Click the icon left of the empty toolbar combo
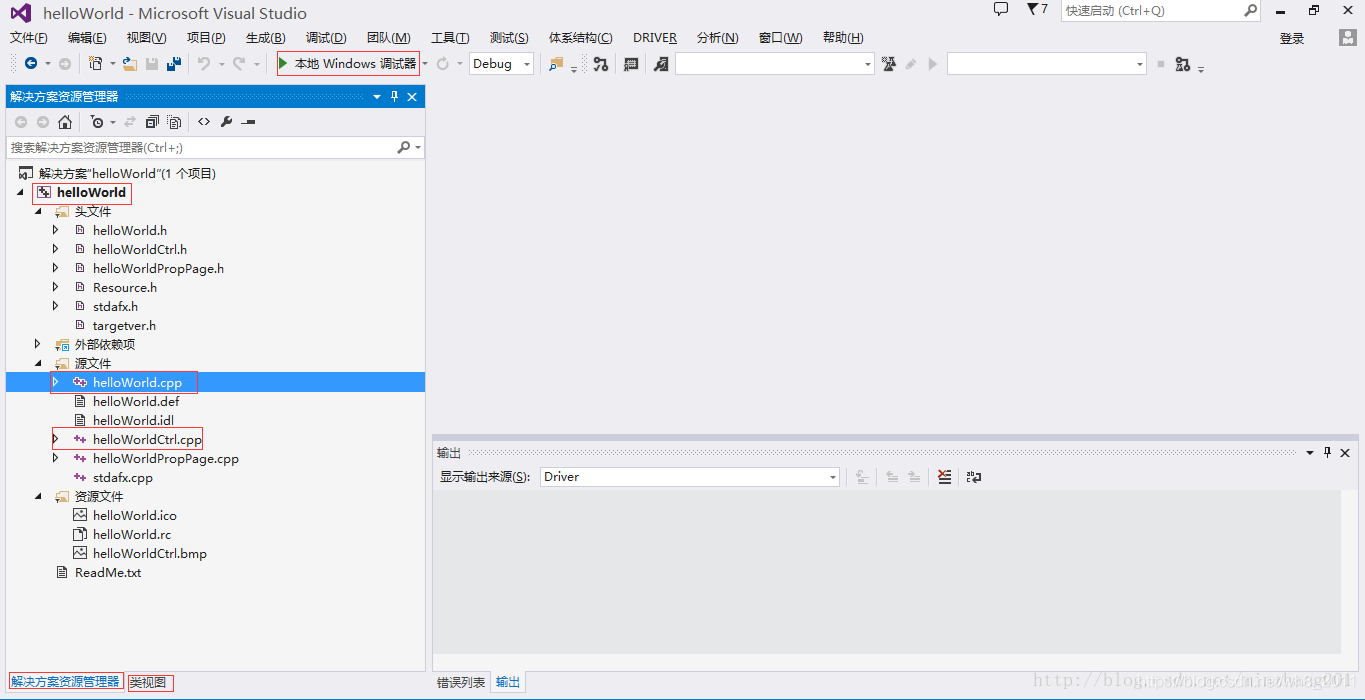Screen dimensions: 1365x700 click(x=661, y=63)
